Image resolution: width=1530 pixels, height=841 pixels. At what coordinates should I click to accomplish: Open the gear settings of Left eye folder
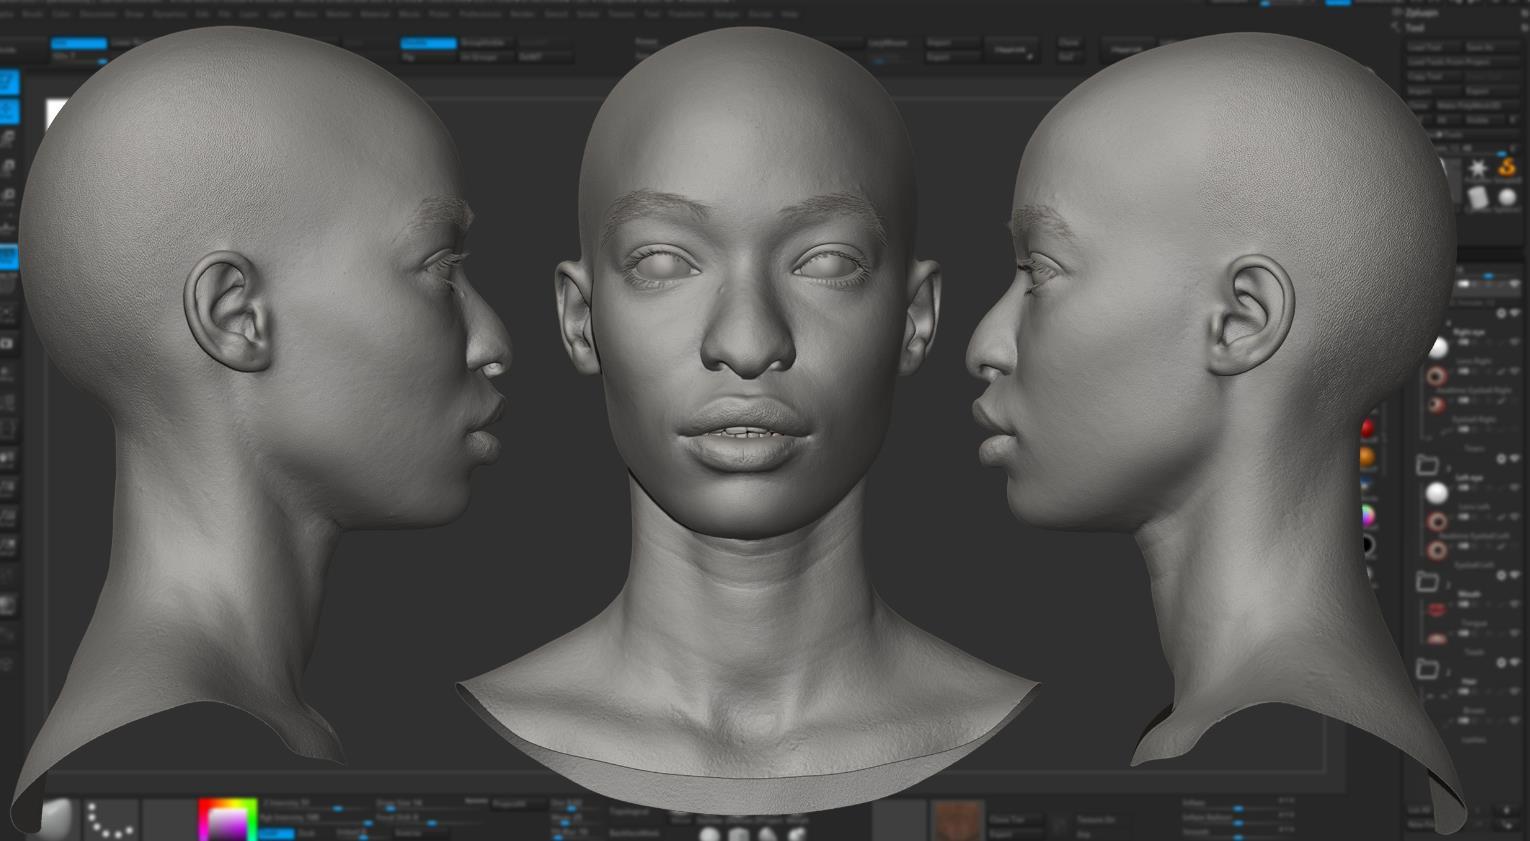[x=1500, y=459]
